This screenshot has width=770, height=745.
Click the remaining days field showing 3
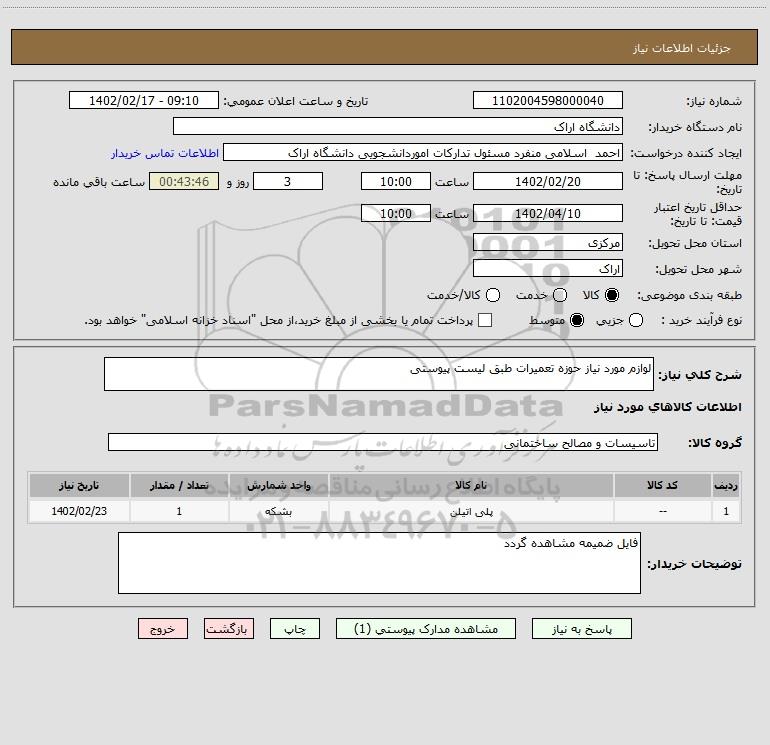click(288, 181)
